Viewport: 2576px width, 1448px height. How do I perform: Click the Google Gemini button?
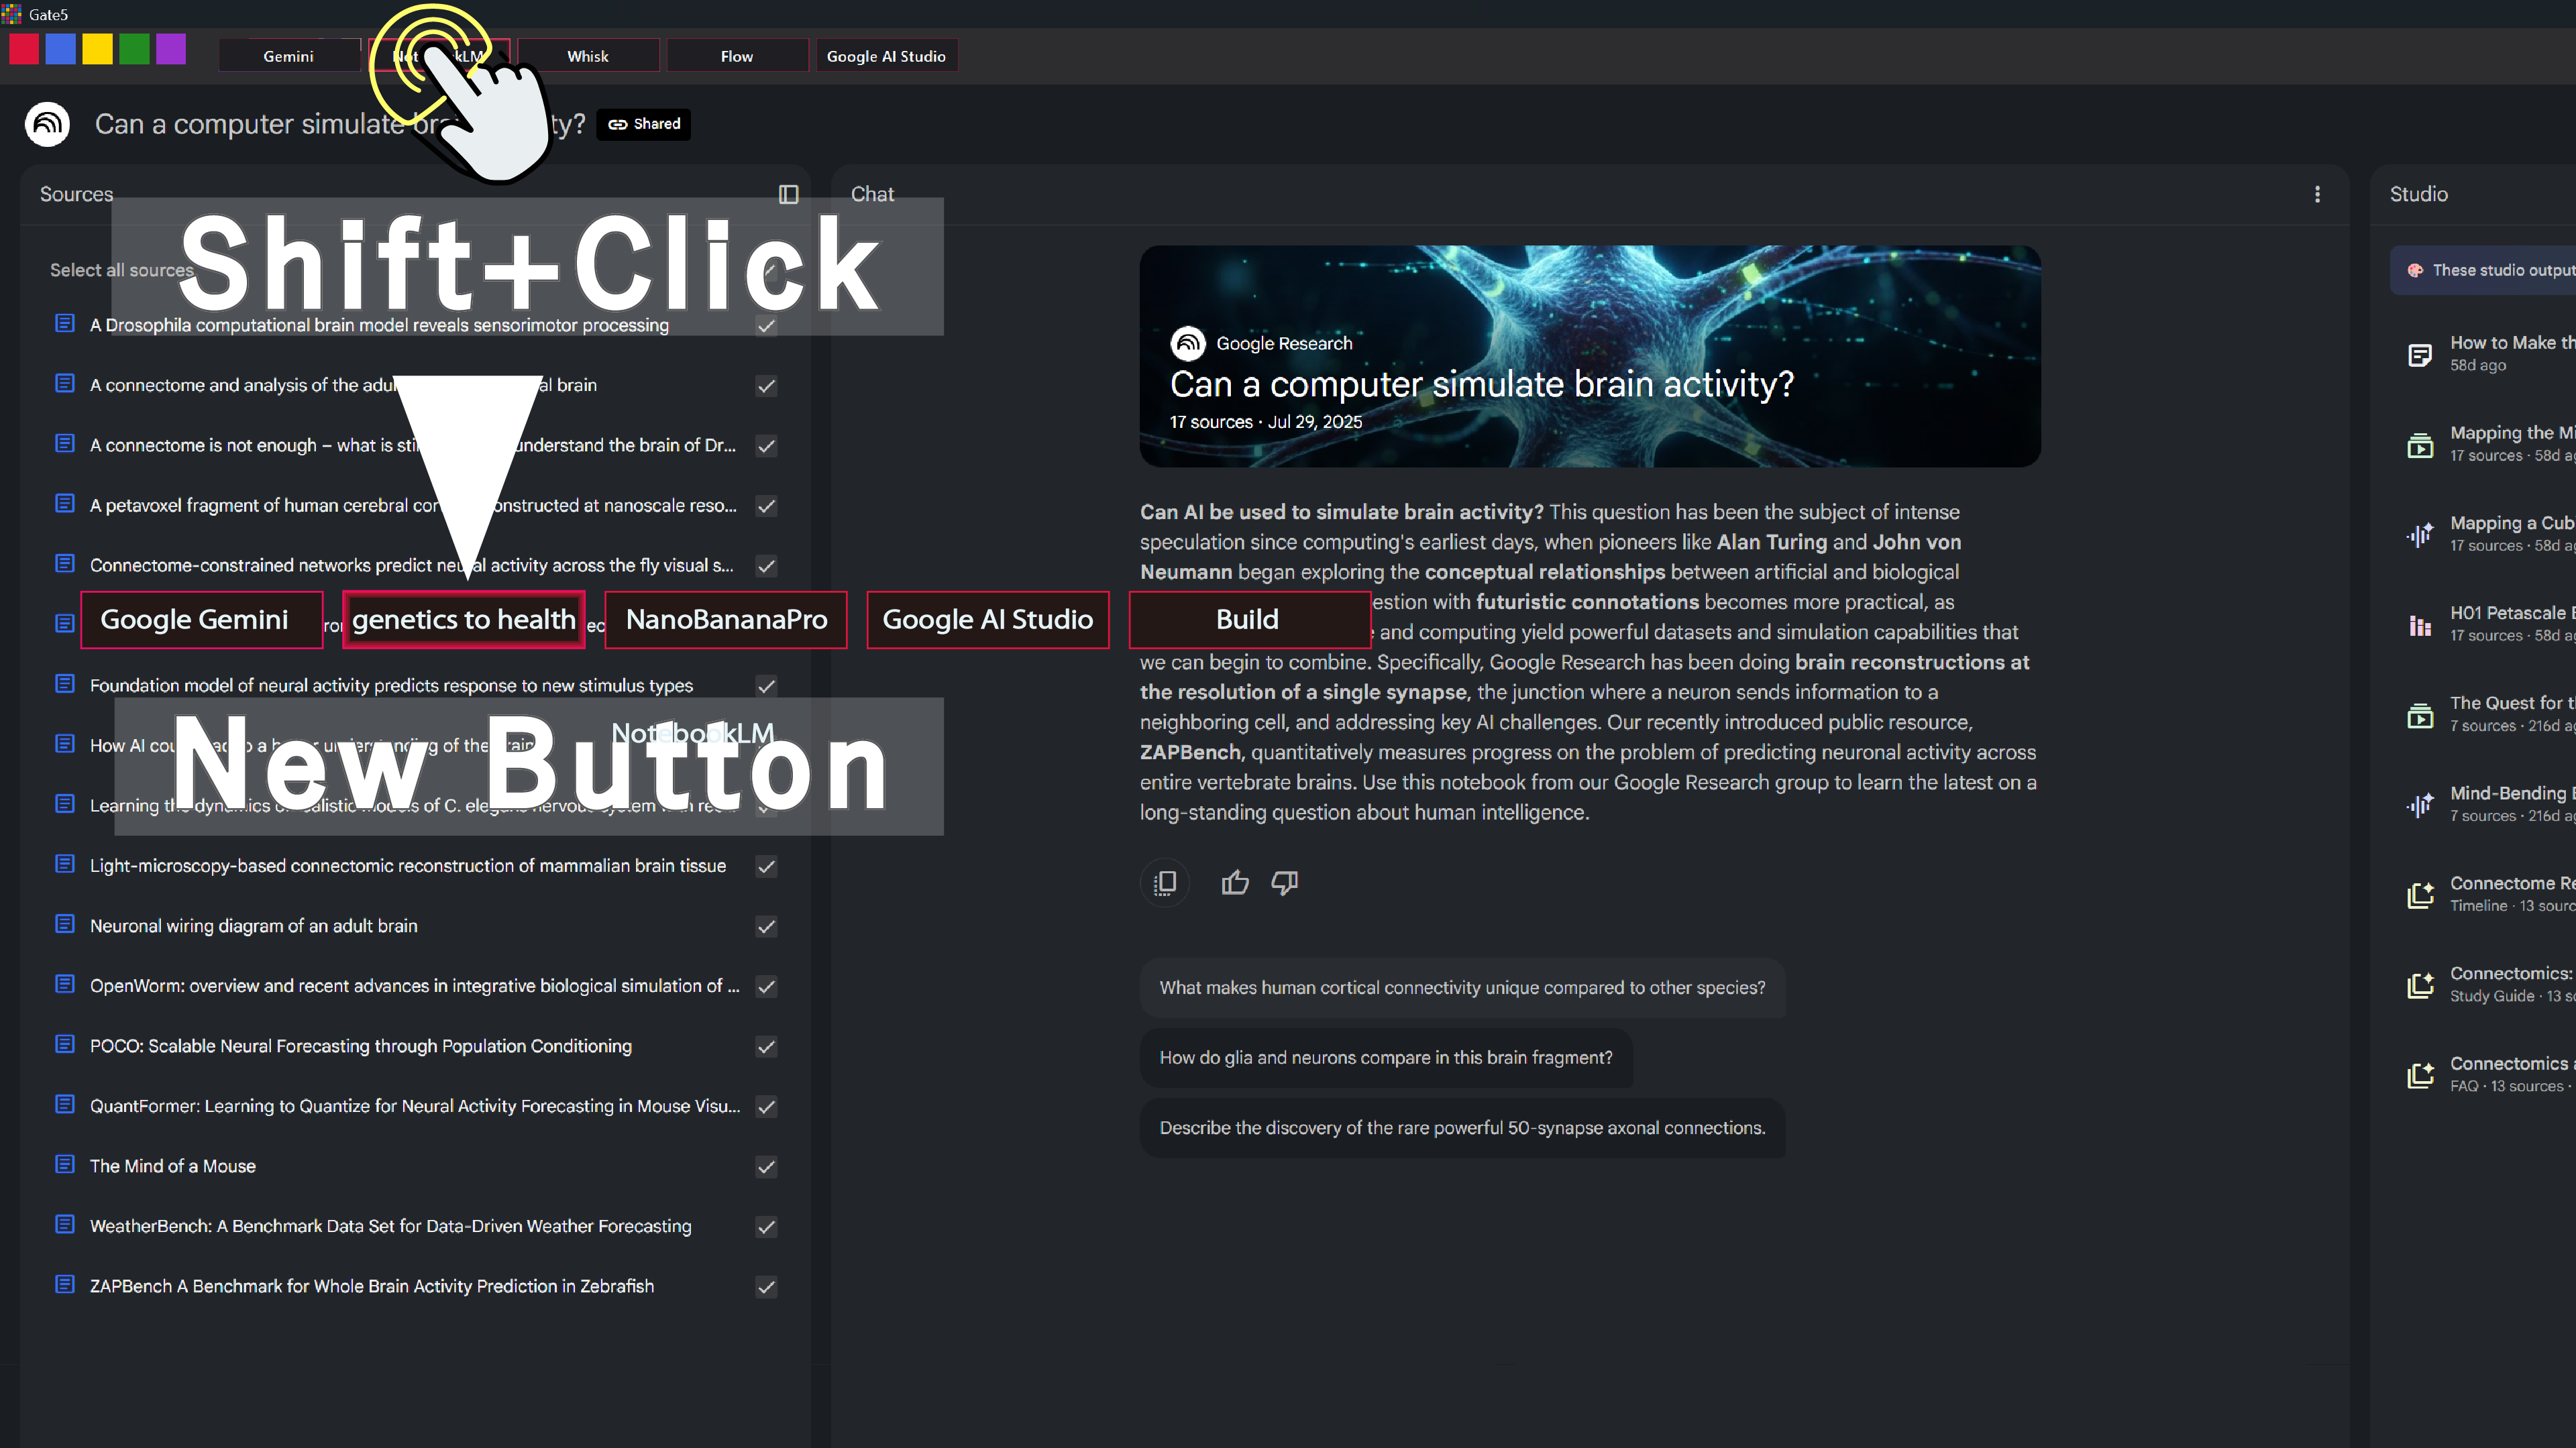(x=201, y=620)
